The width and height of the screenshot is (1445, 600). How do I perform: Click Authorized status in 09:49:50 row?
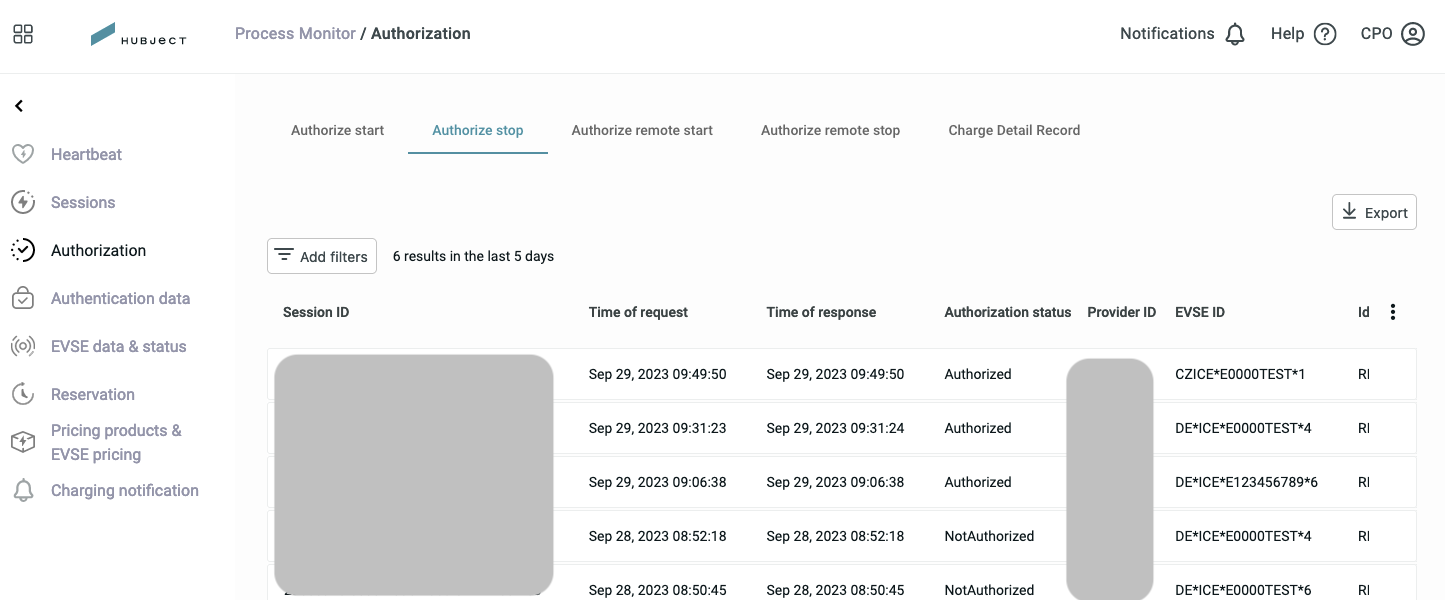pos(978,374)
